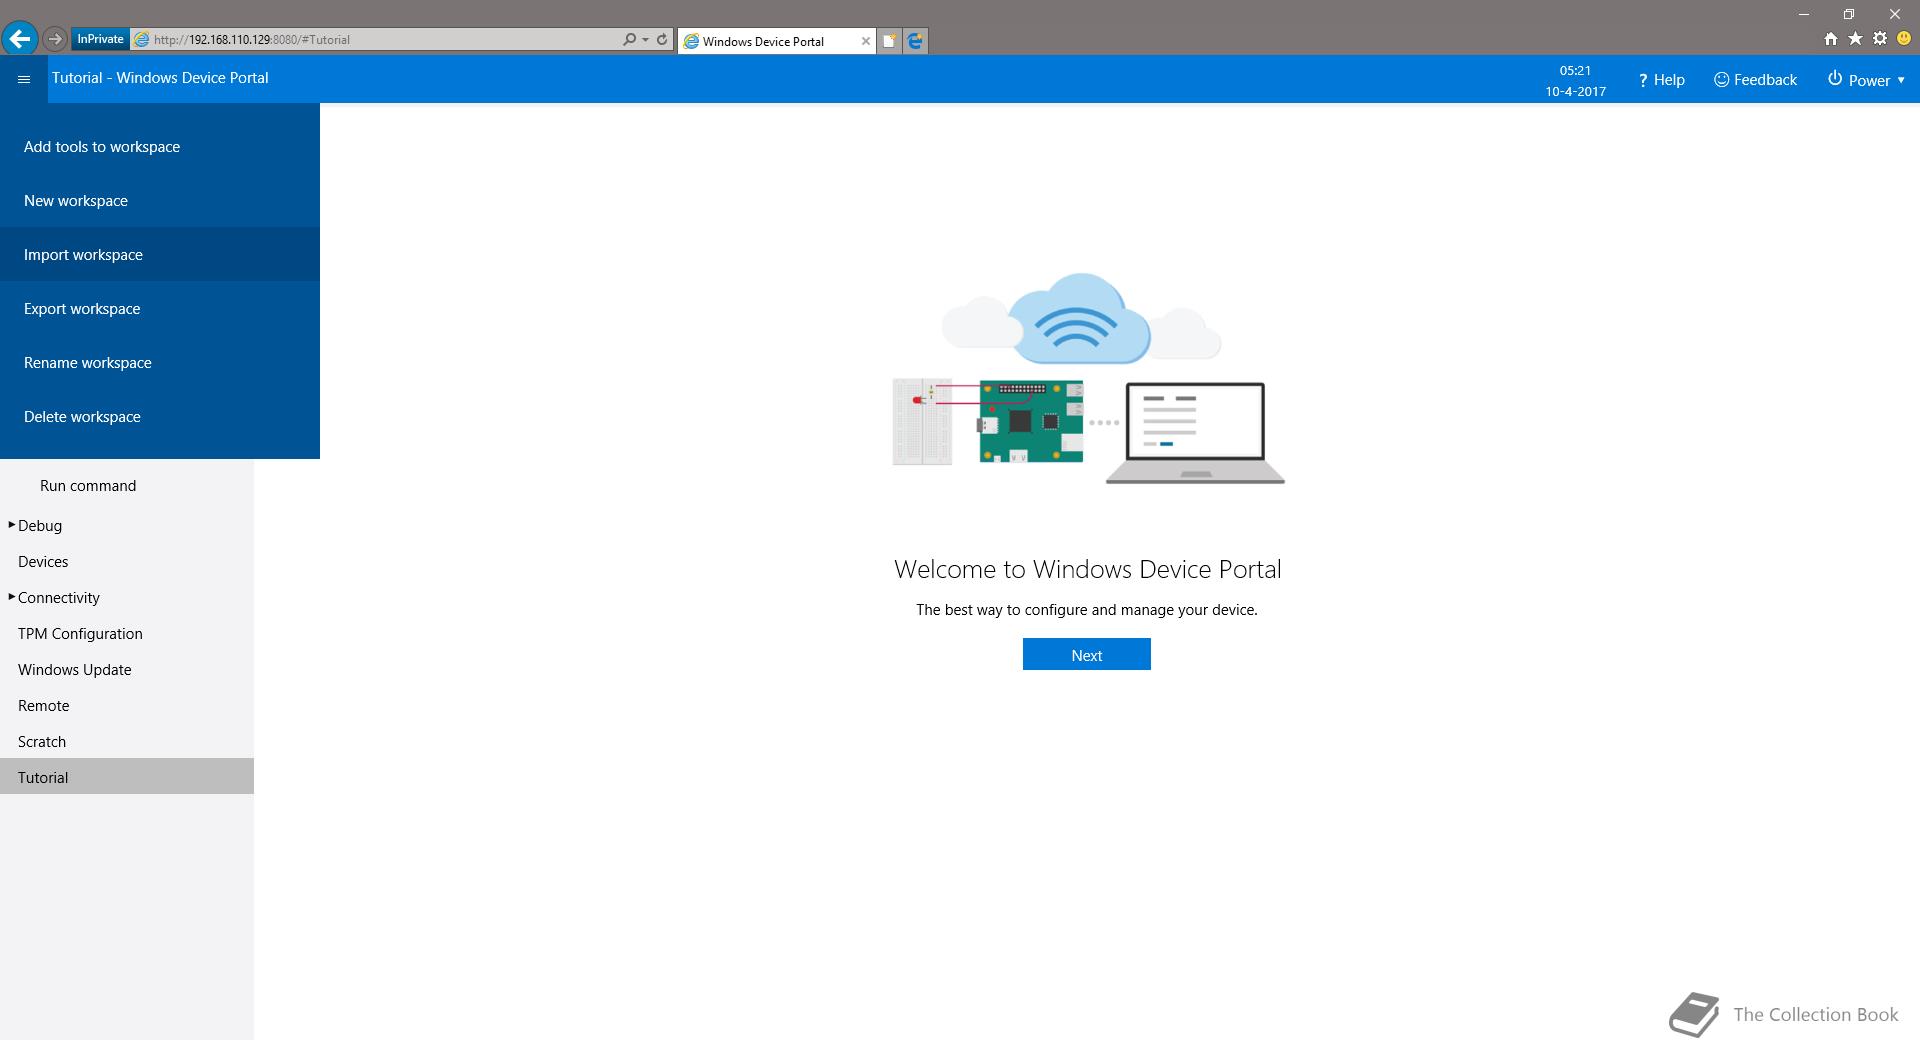Click the Tutorial - Windows Device Portal title
The width and height of the screenshot is (1920, 1040).
tap(160, 78)
